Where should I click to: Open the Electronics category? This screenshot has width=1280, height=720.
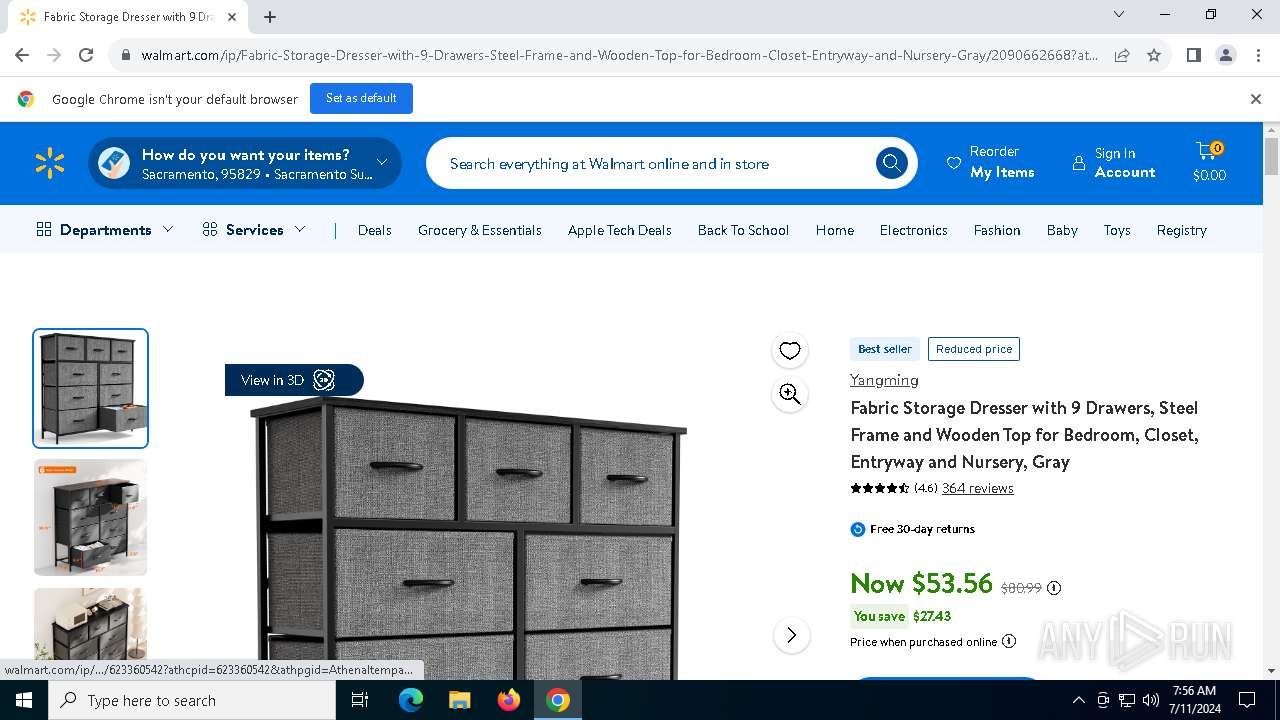click(914, 230)
